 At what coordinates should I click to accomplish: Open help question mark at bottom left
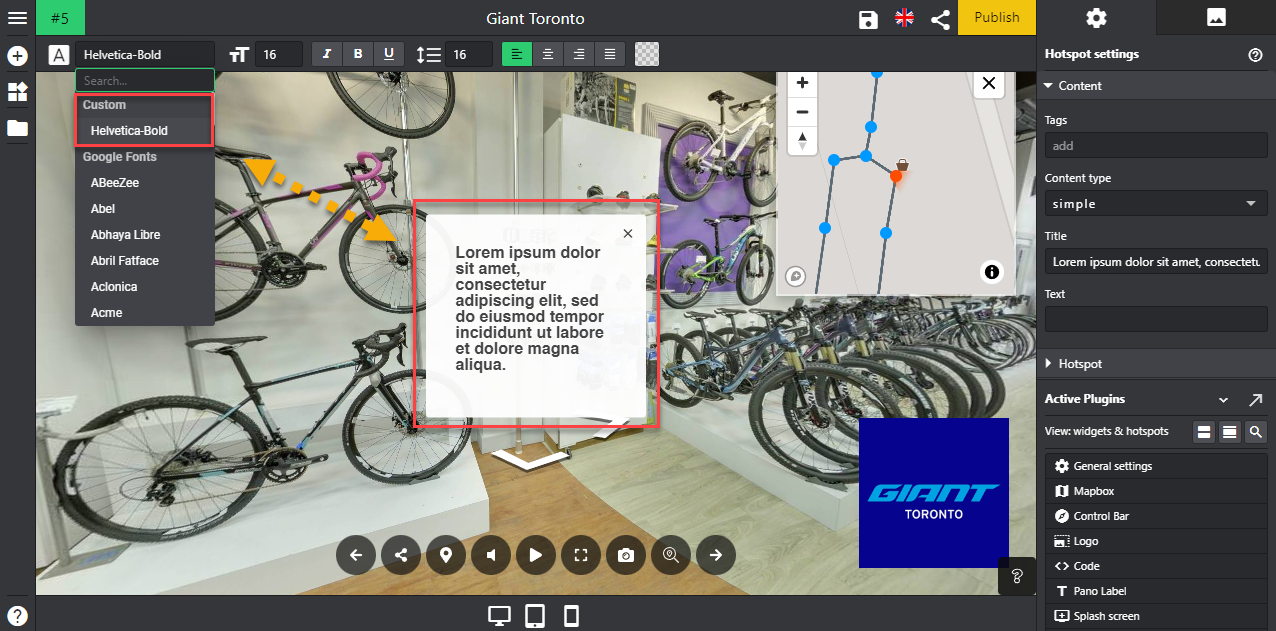pyautogui.click(x=17, y=615)
